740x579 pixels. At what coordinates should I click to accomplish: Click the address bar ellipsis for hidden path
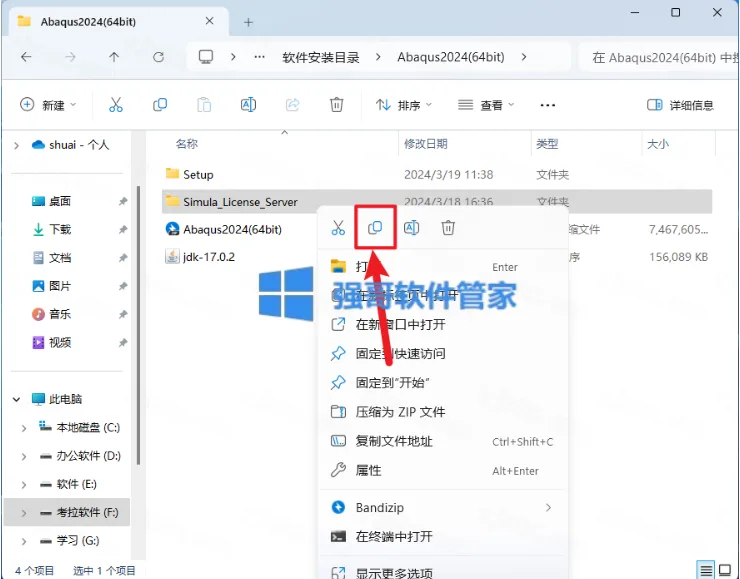tap(260, 57)
